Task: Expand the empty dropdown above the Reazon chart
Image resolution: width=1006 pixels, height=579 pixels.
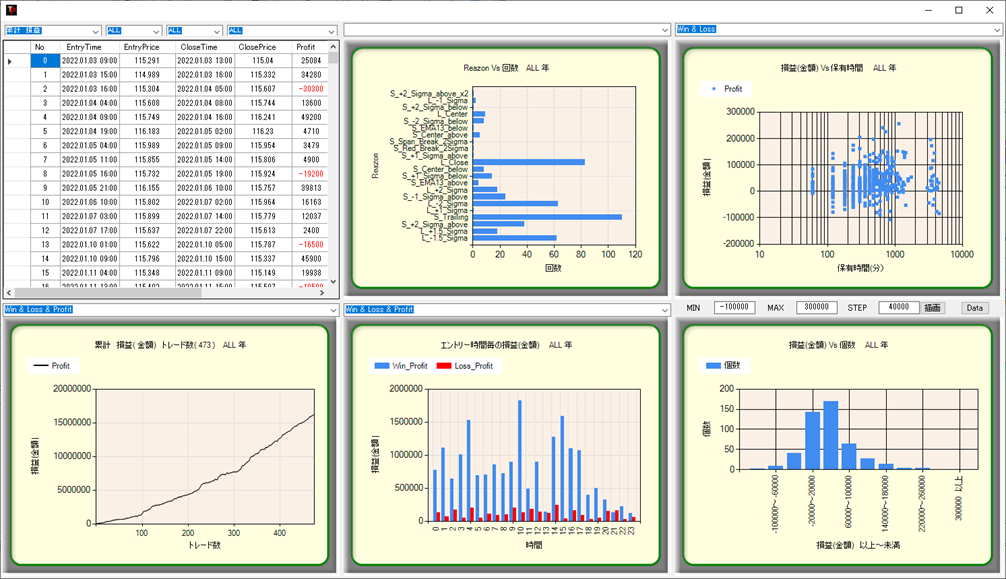Action: [664, 30]
